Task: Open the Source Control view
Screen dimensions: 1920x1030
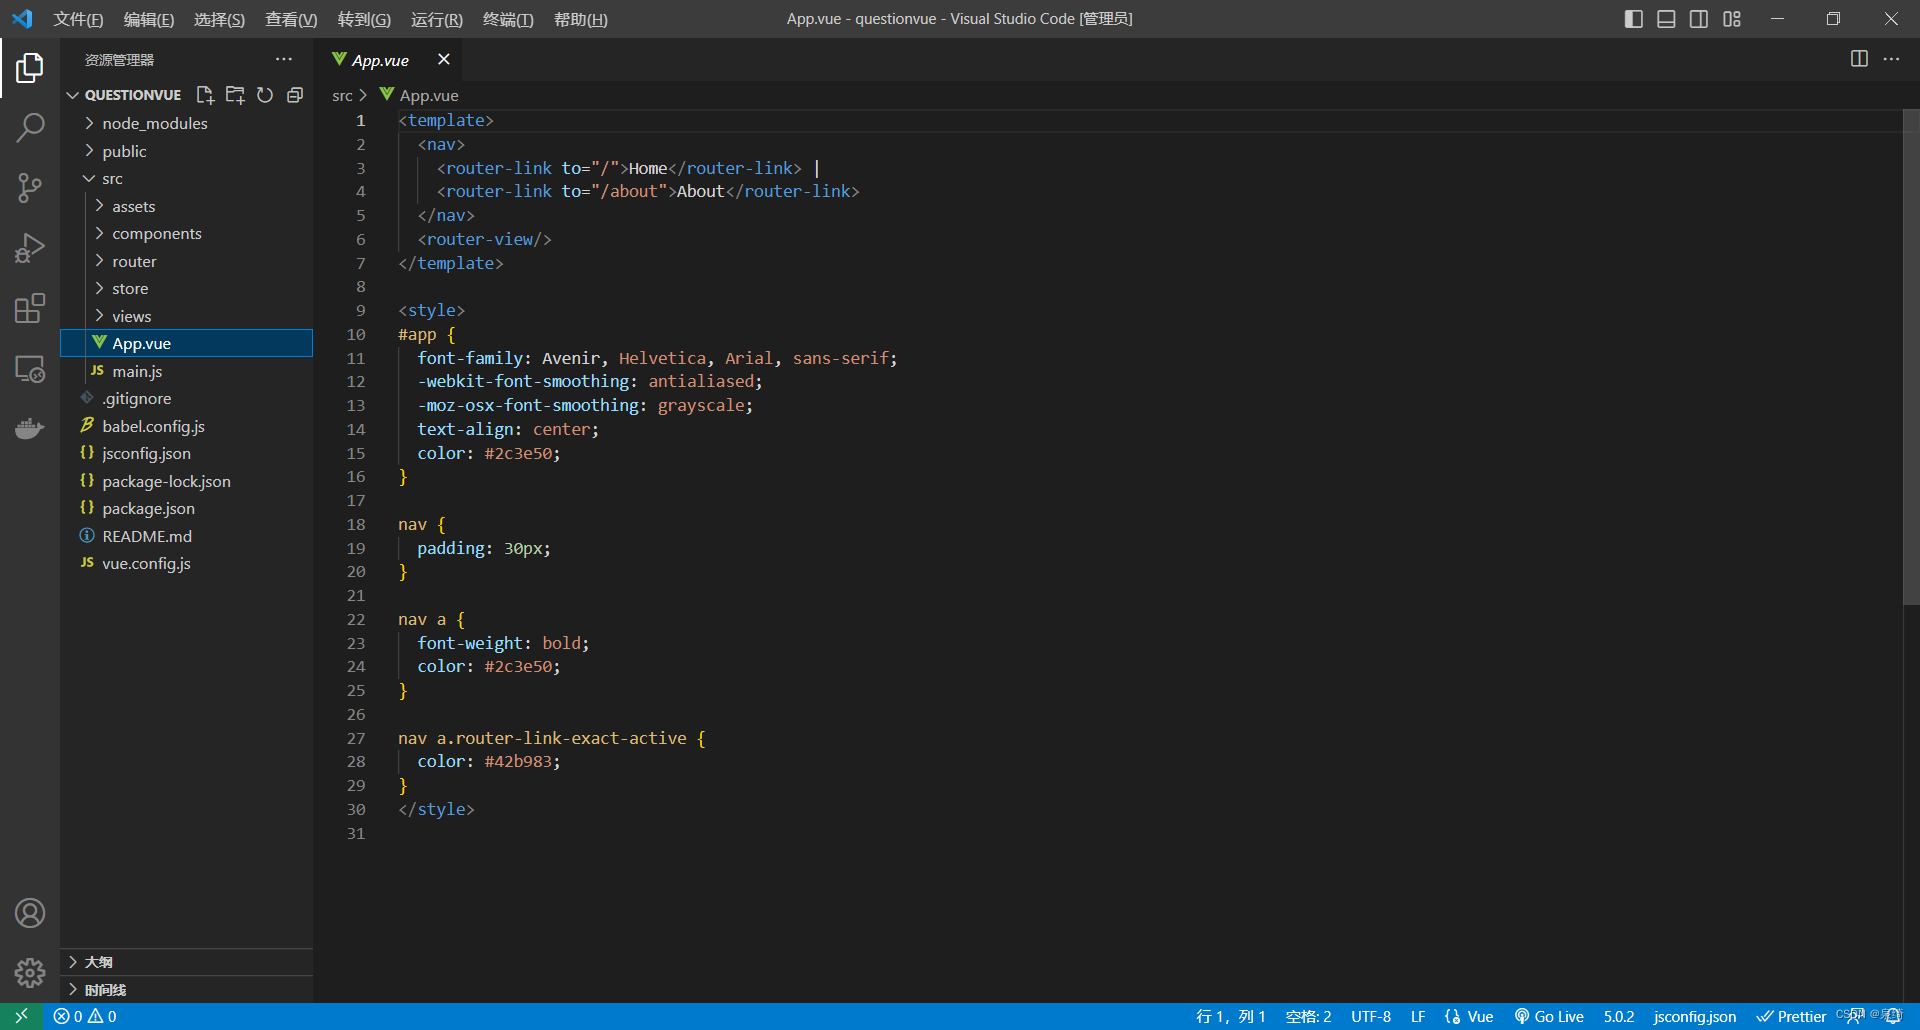Action: [x=30, y=188]
